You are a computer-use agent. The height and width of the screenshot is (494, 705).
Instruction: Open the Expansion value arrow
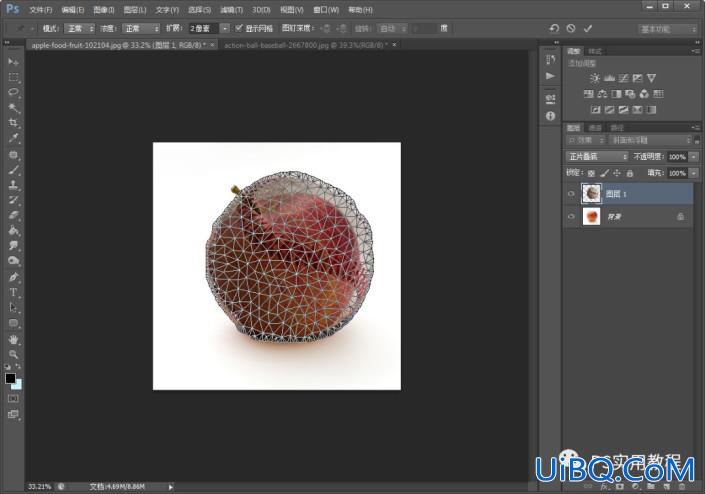tap(224, 28)
